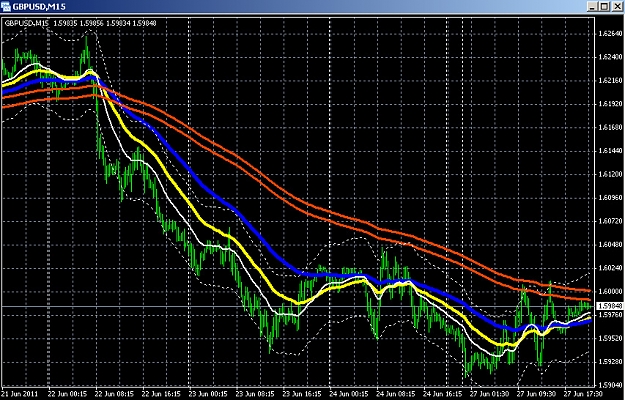Click the 22 Jun 00:15 time label

(68, 394)
